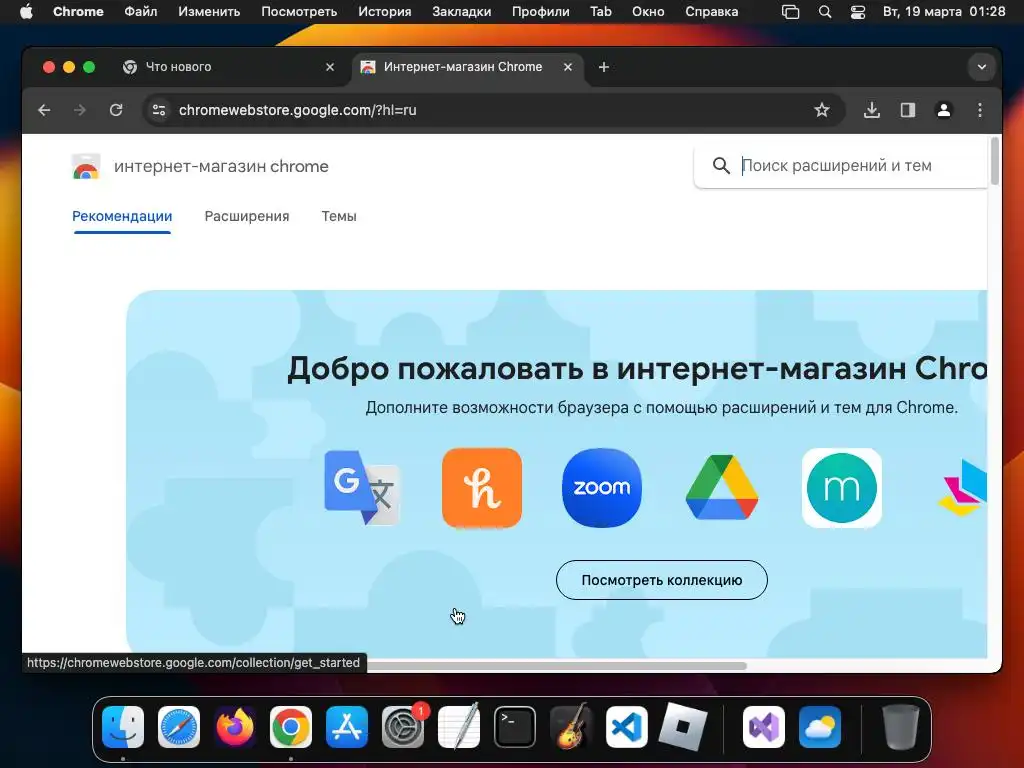Click the date and time in menu bar
Viewport: 1024px width, 768px height.
click(x=944, y=12)
